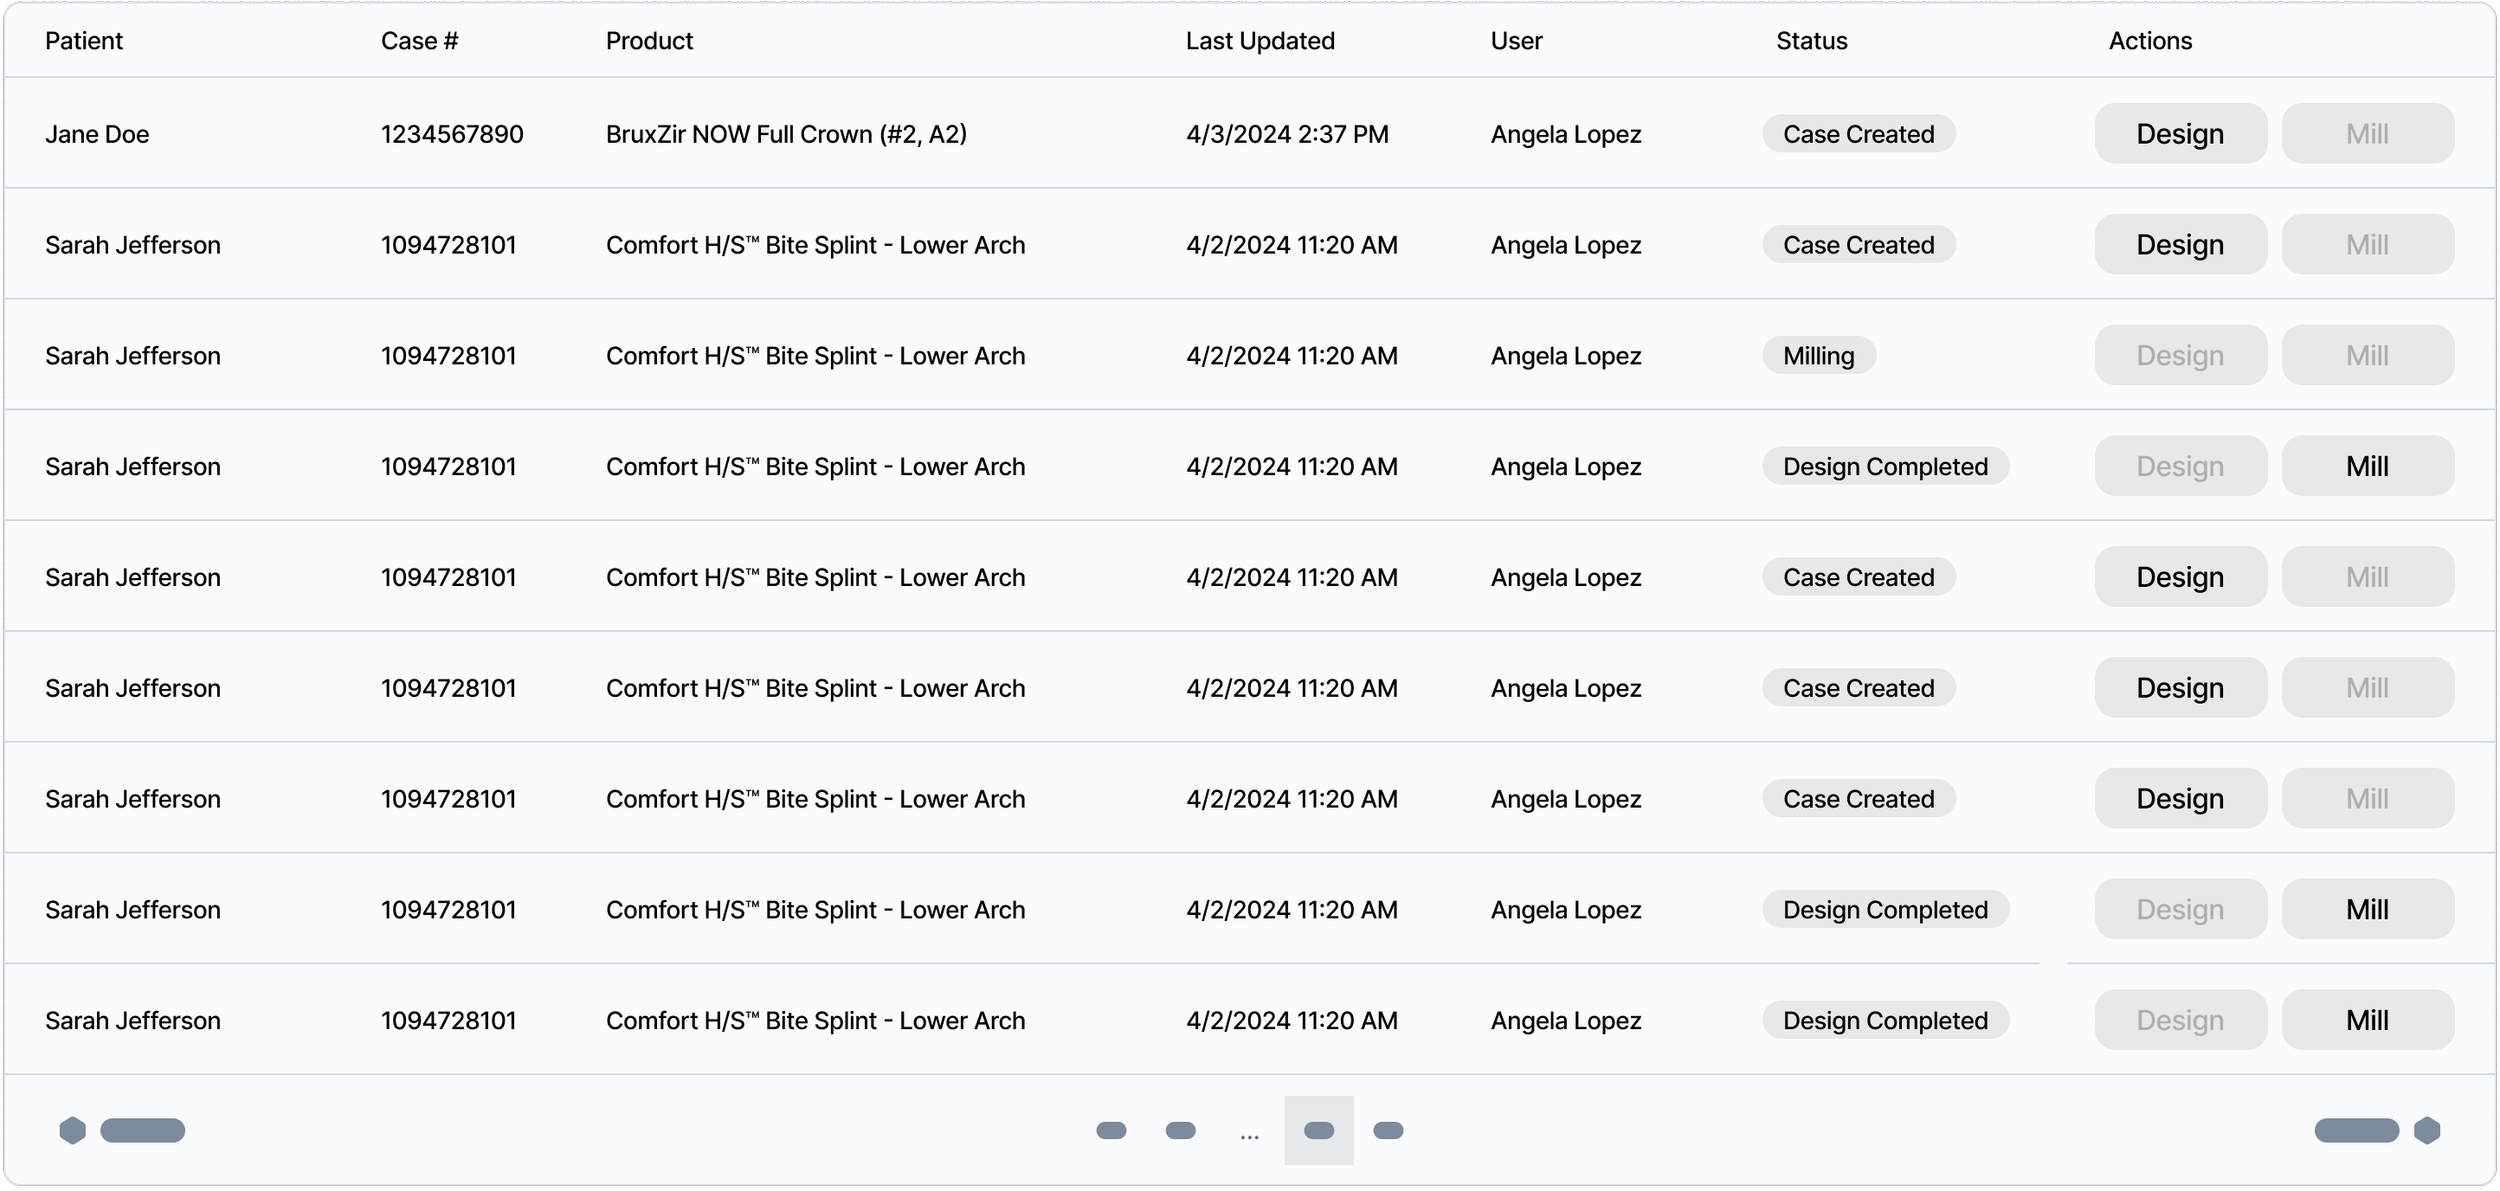Viewport: 2500px width, 1191px height.
Task: Click Case Created badge in Jane Doe row
Action: [x=1859, y=134]
